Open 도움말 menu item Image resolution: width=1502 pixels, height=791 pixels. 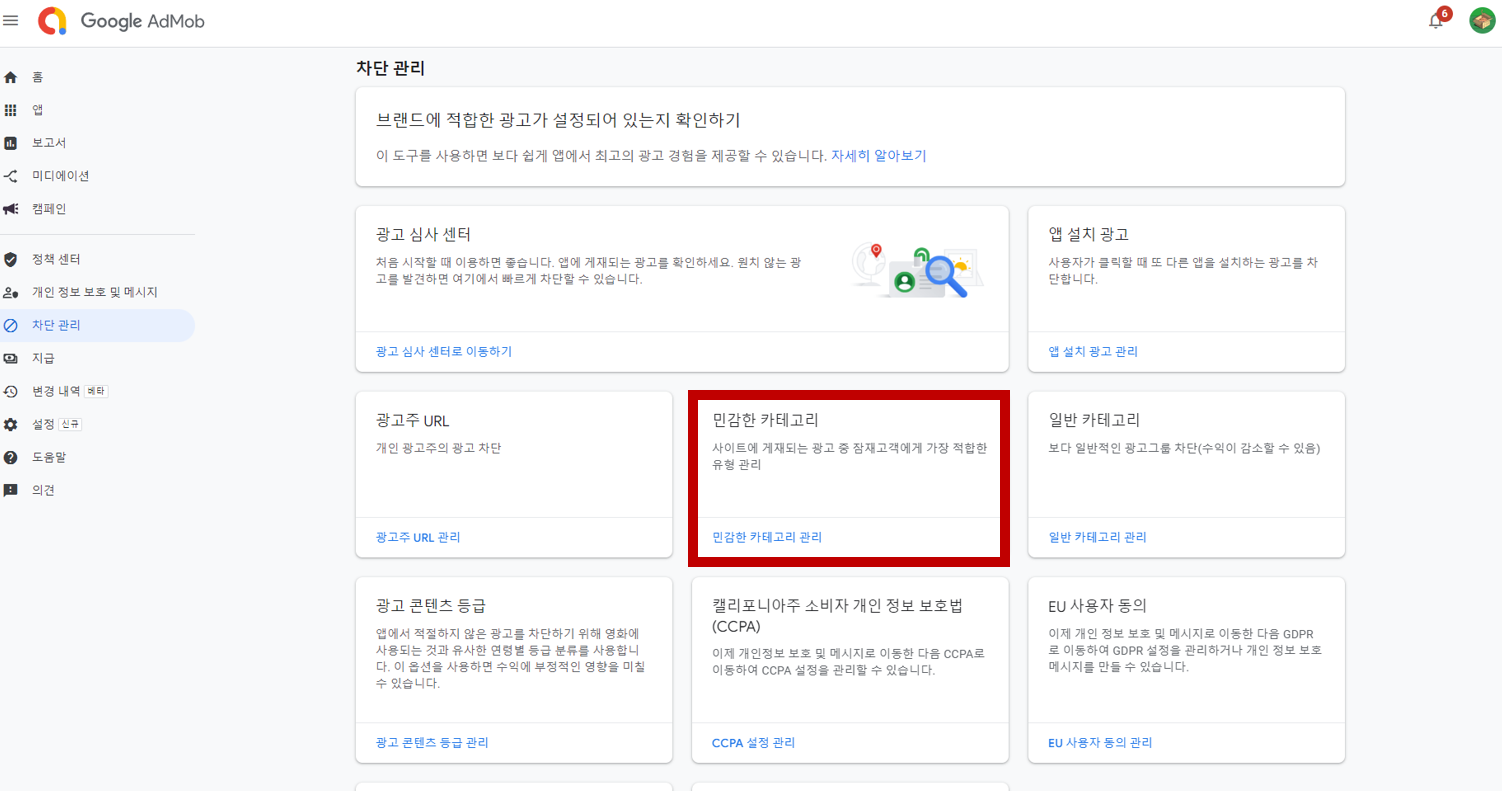click(x=49, y=457)
